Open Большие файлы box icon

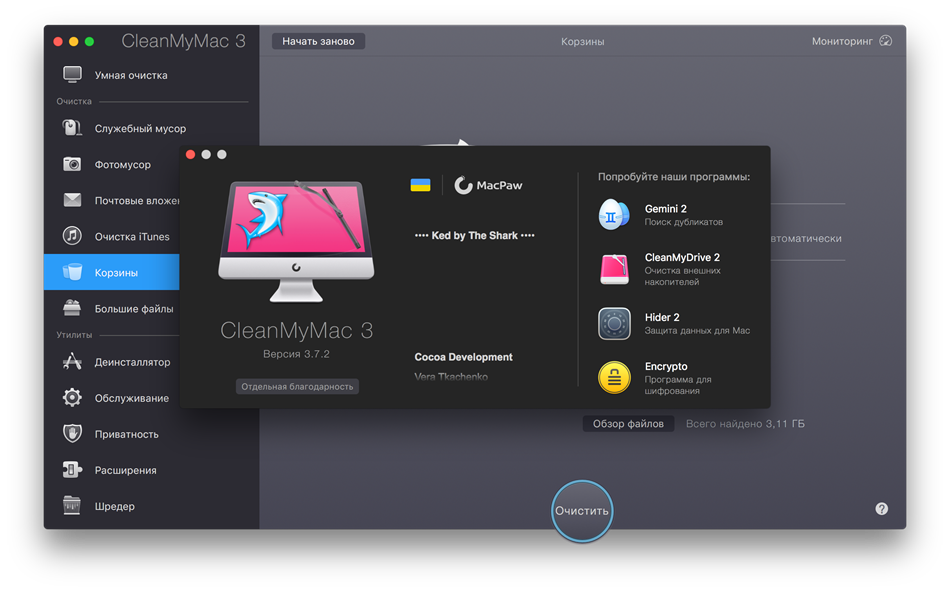72,308
